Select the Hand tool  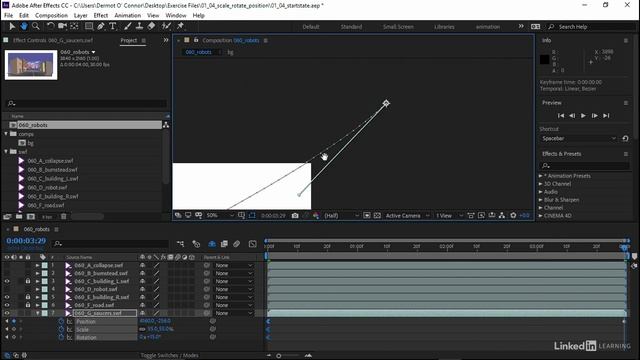[24, 26]
